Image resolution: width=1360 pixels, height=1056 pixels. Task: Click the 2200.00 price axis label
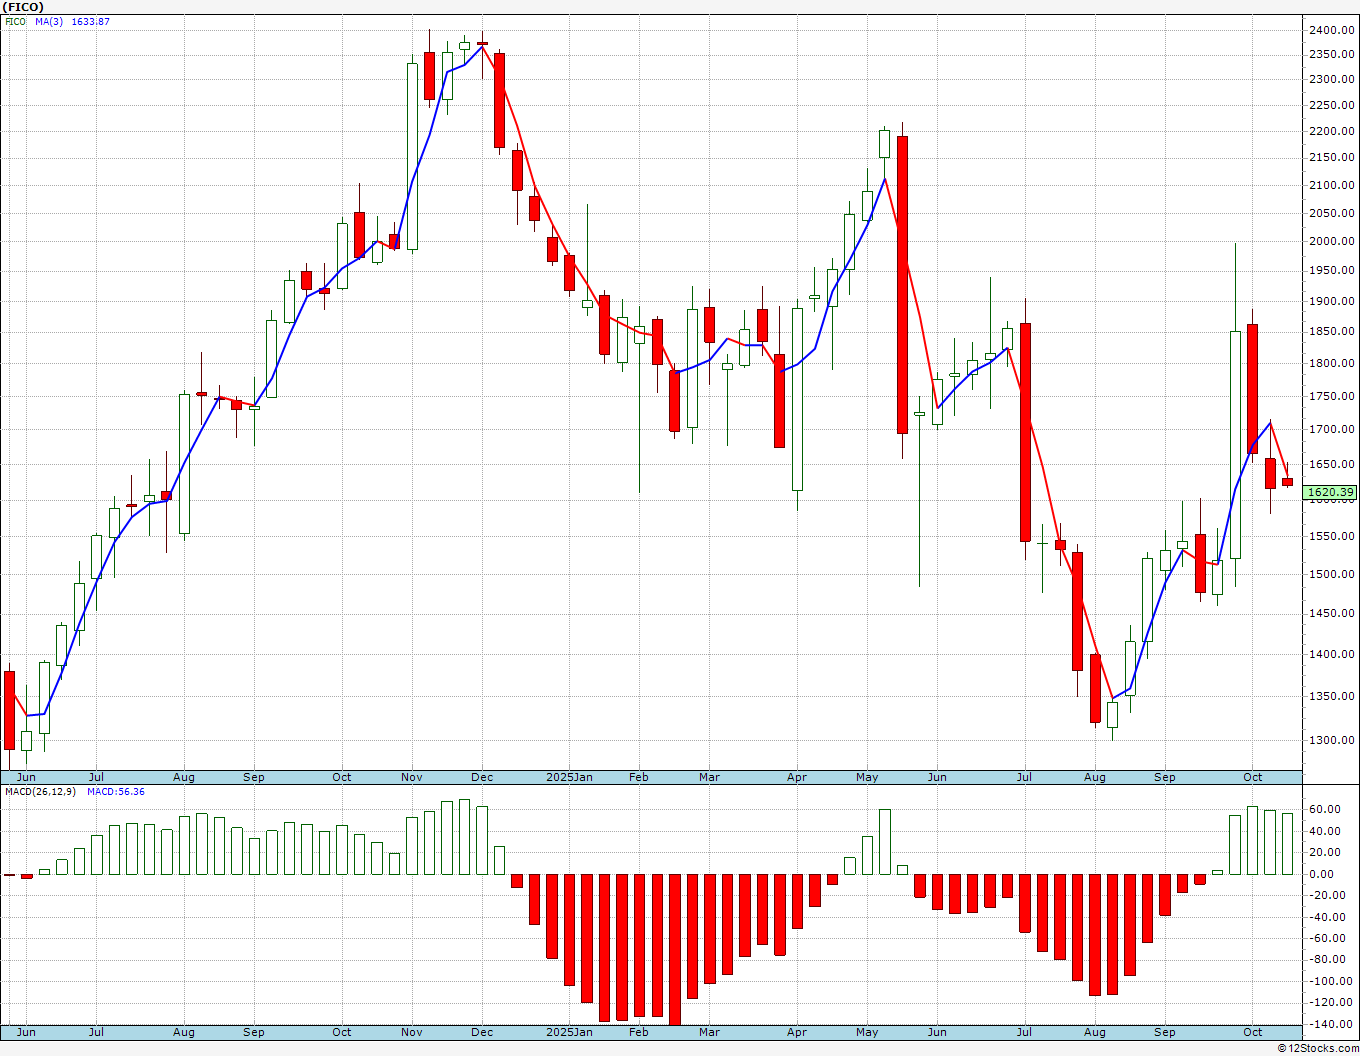[x=1331, y=131]
